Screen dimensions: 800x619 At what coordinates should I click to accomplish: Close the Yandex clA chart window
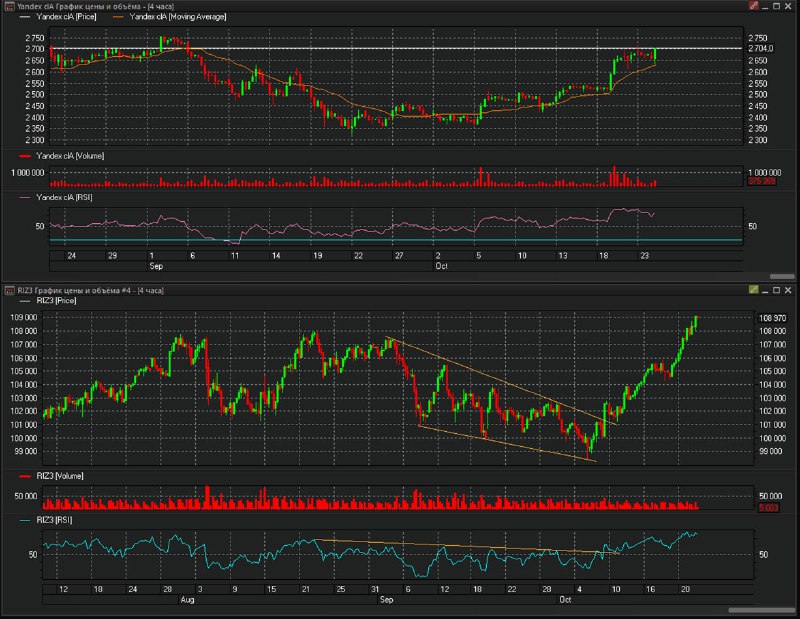[788, 6]
